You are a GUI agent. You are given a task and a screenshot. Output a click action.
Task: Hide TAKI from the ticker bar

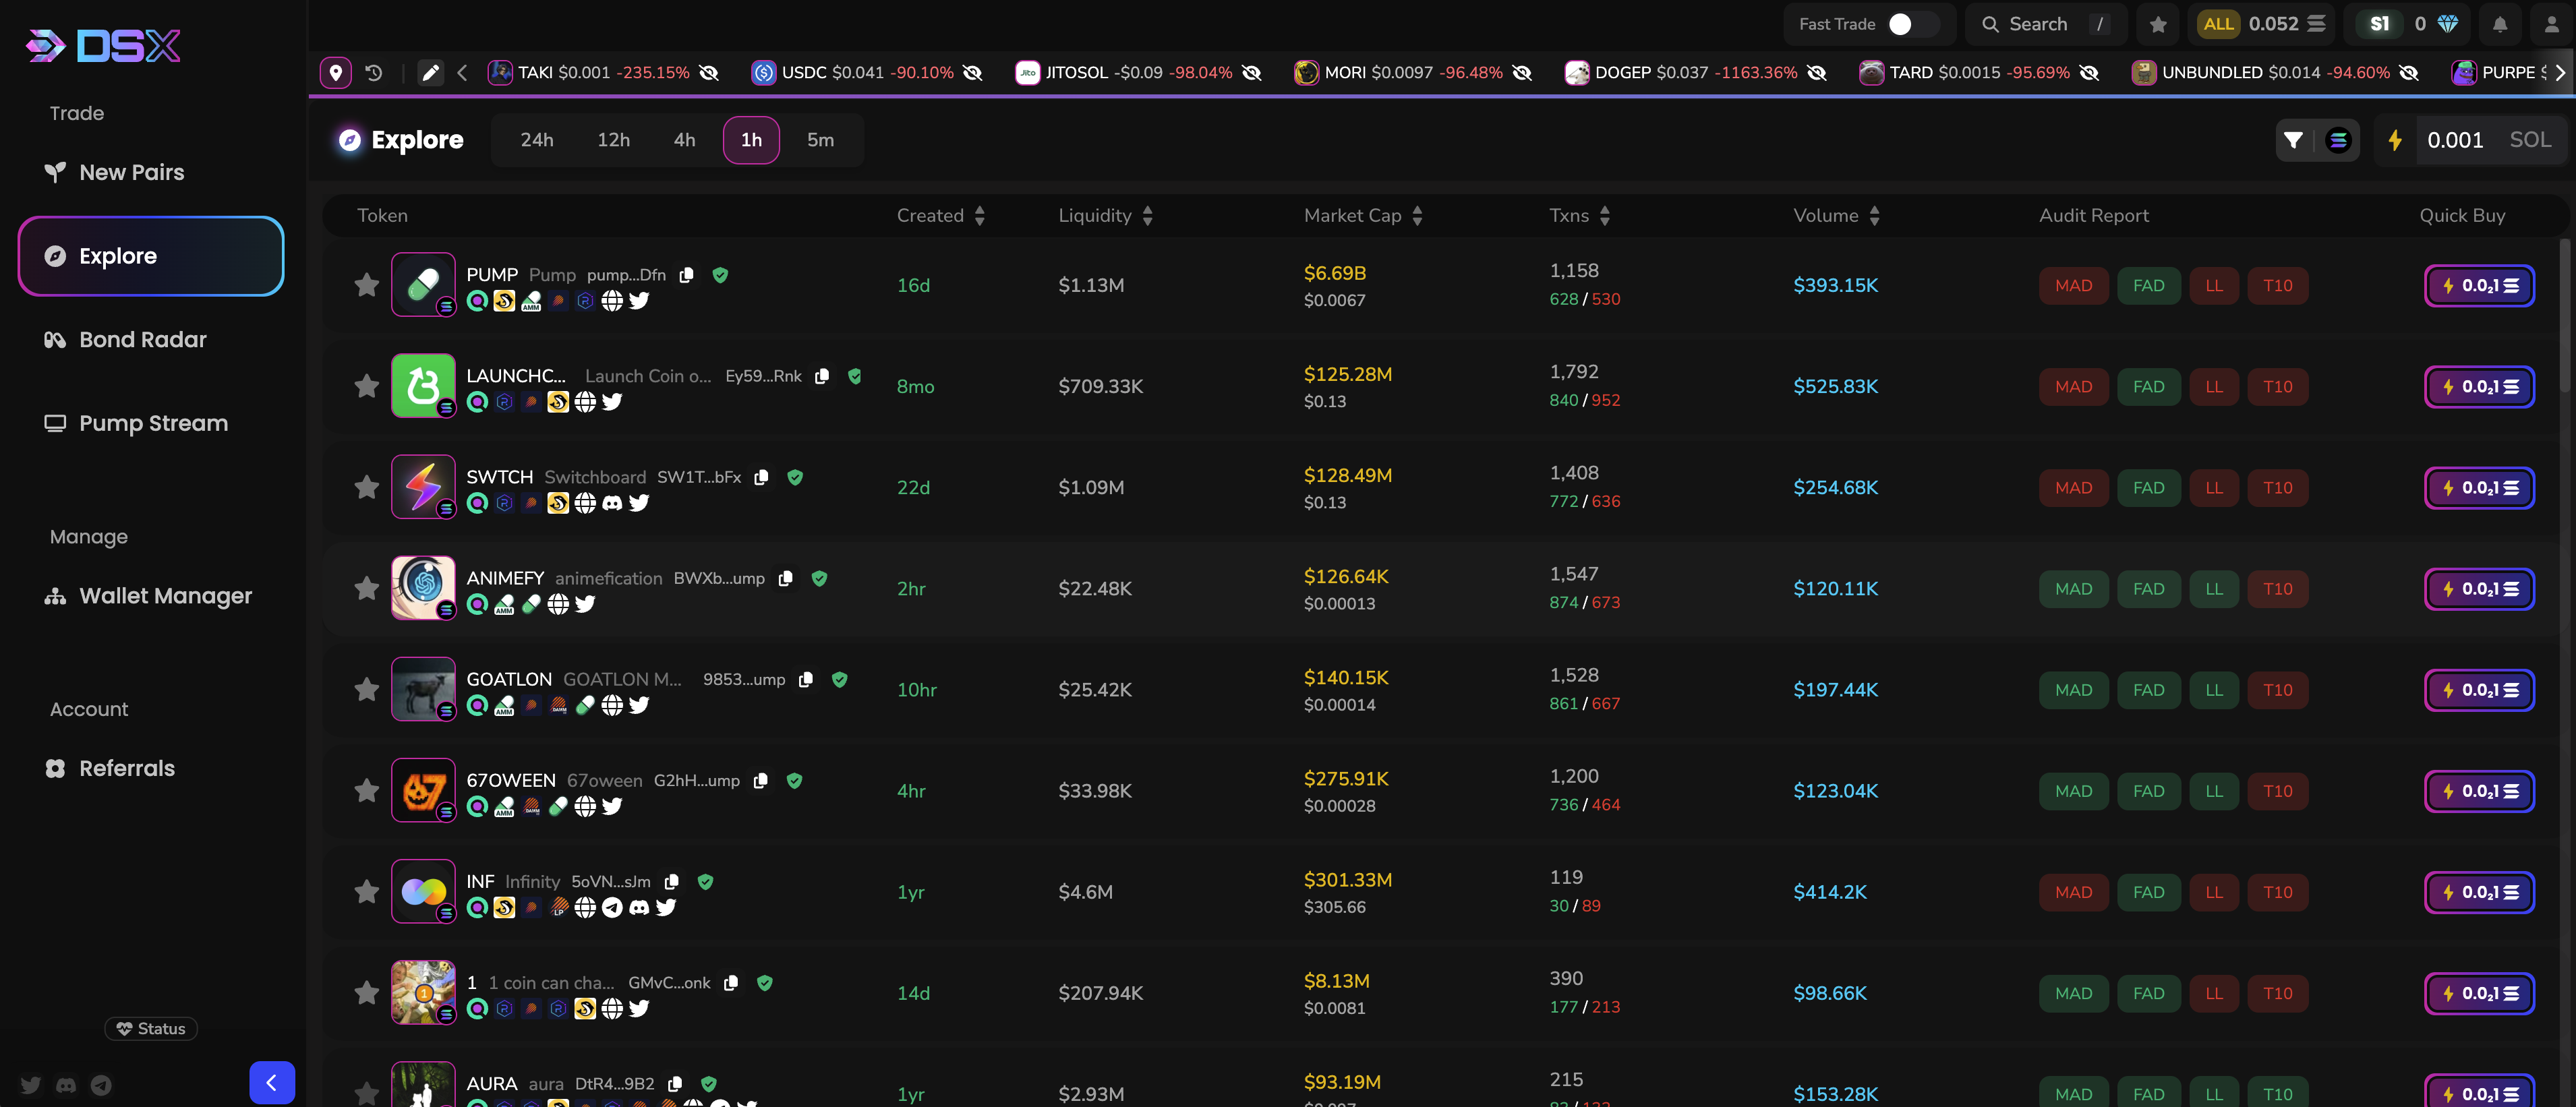709,73
